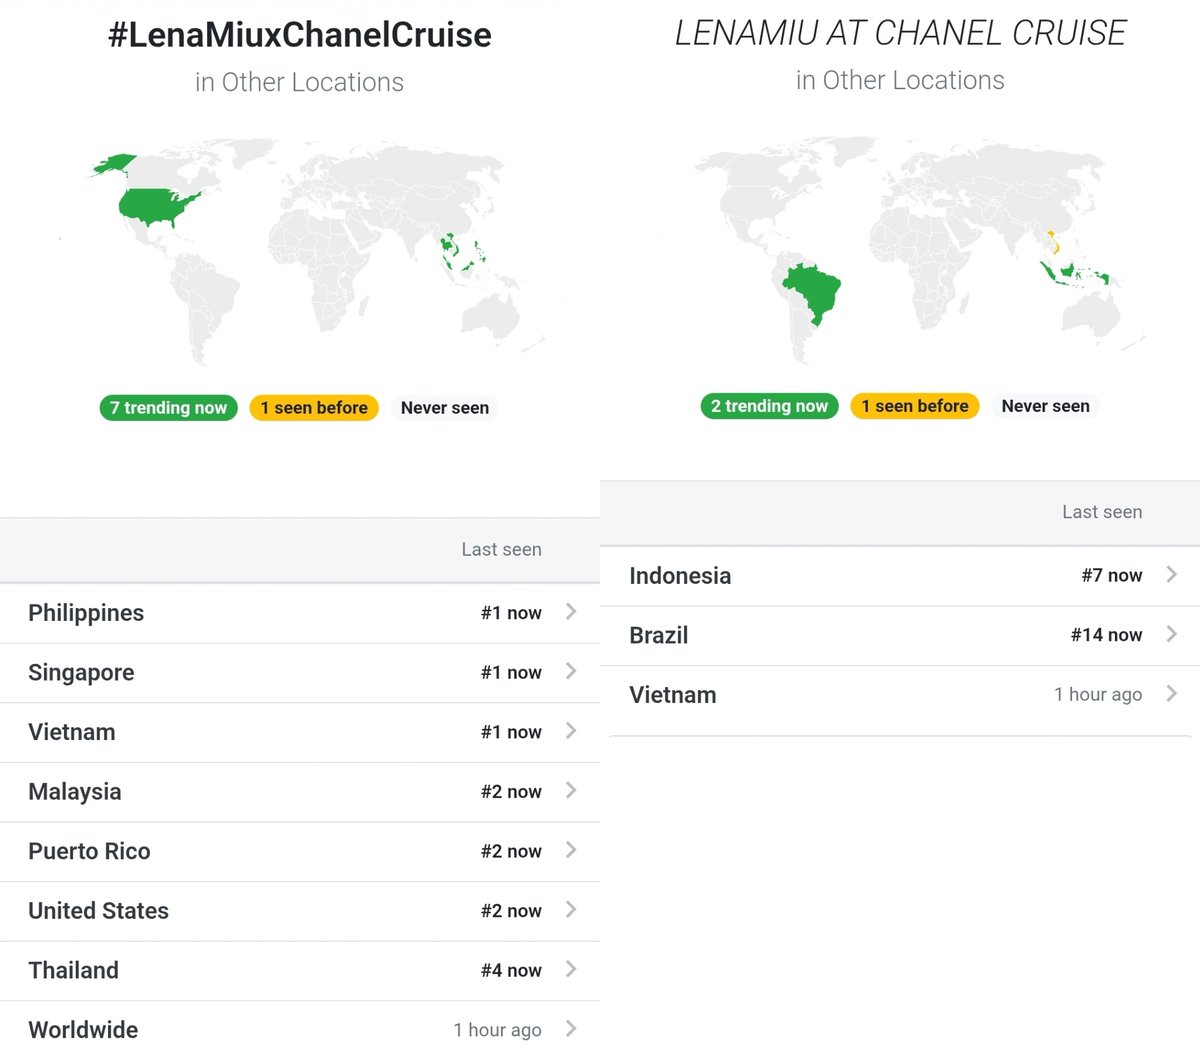
Task: Expand the Singapore row chevron
Action: pos(571,671)
